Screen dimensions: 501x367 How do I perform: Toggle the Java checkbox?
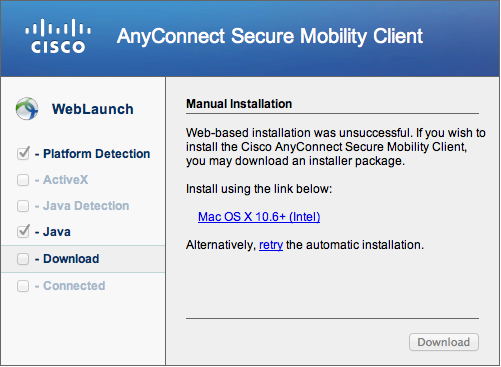(x=23, y=231)
